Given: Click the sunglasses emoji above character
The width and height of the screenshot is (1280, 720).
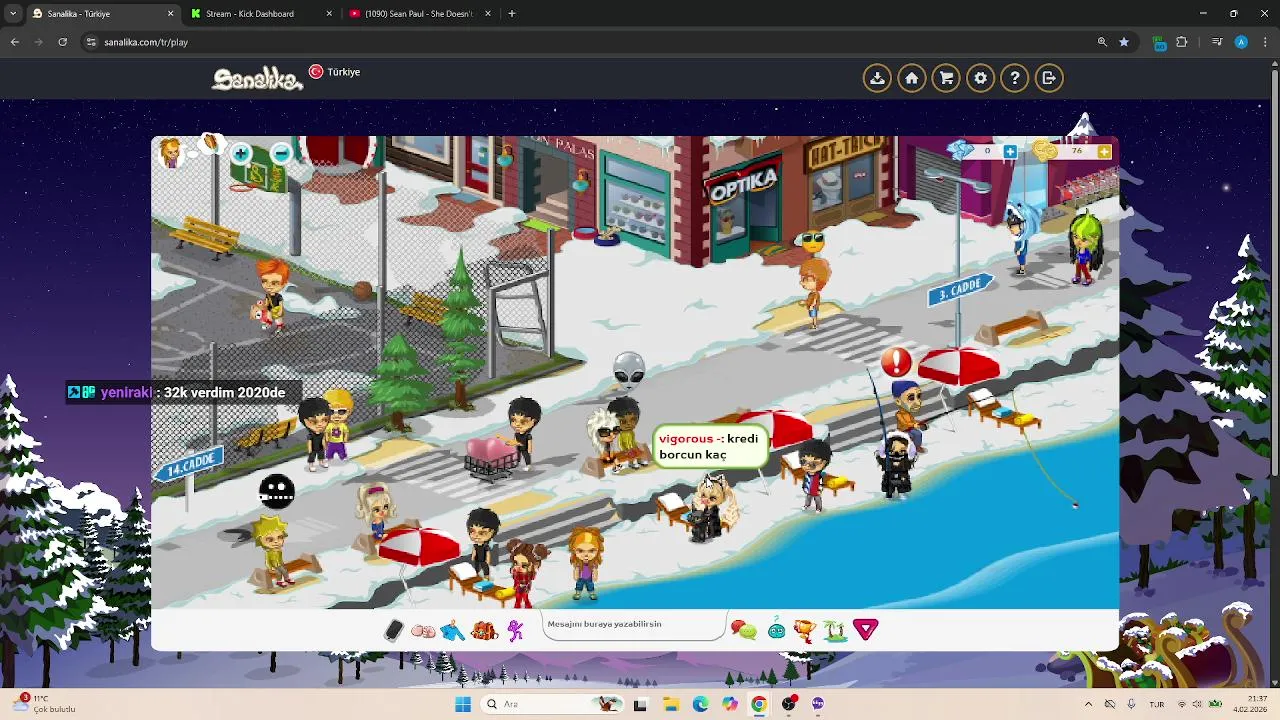Looking at the screenshot, I should (x=812, y=241).
